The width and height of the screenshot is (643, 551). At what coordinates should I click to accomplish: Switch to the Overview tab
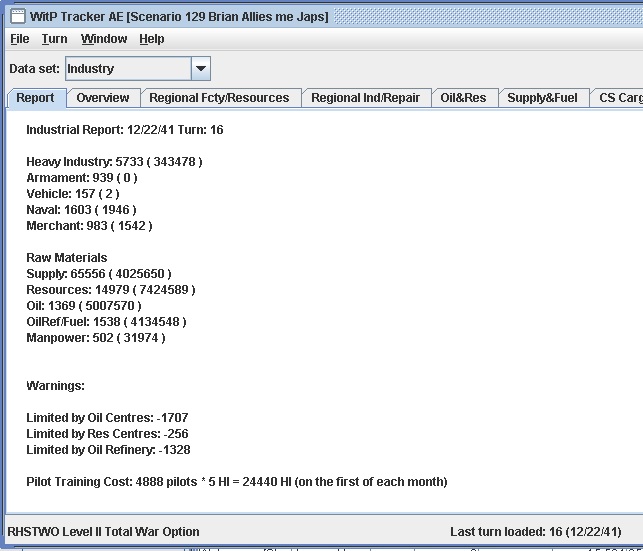(x=103, y=98)
